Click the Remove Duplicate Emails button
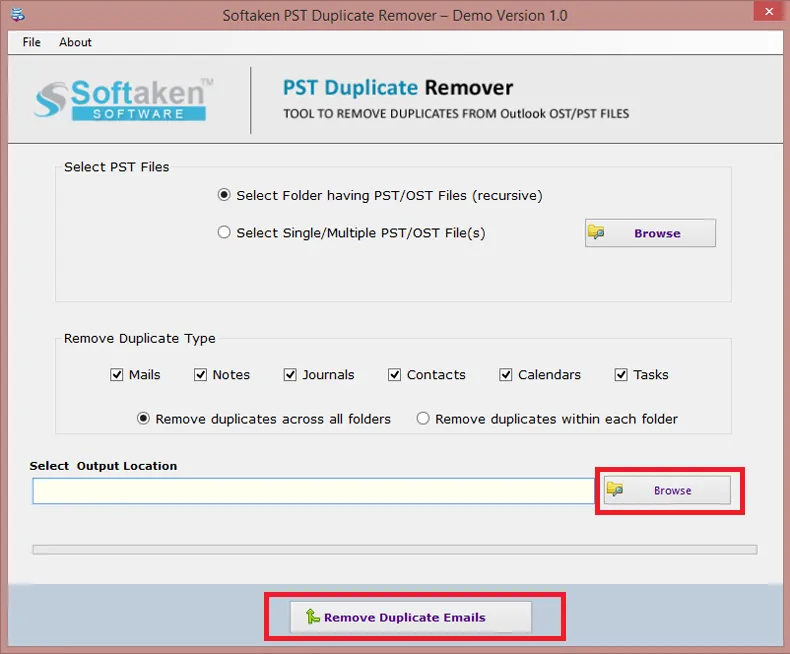This screenshot has height=654, width=790. pos(411,617)
